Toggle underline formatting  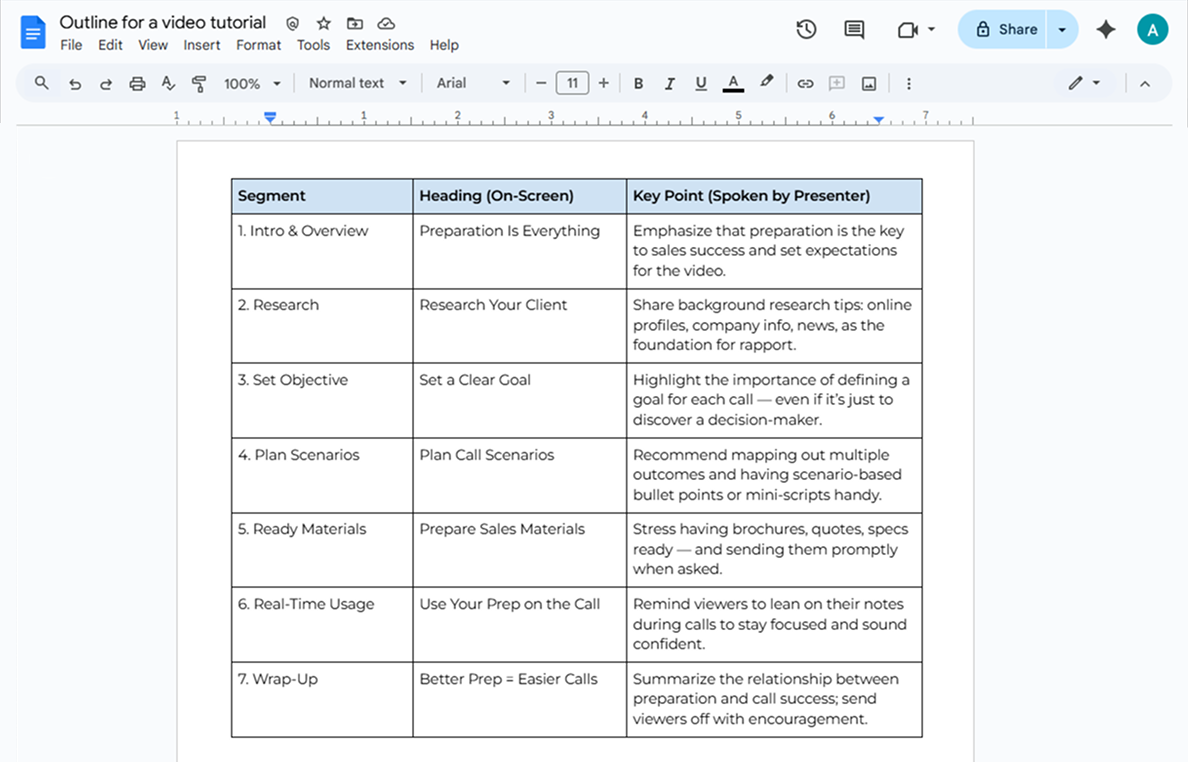pos(701,83)
